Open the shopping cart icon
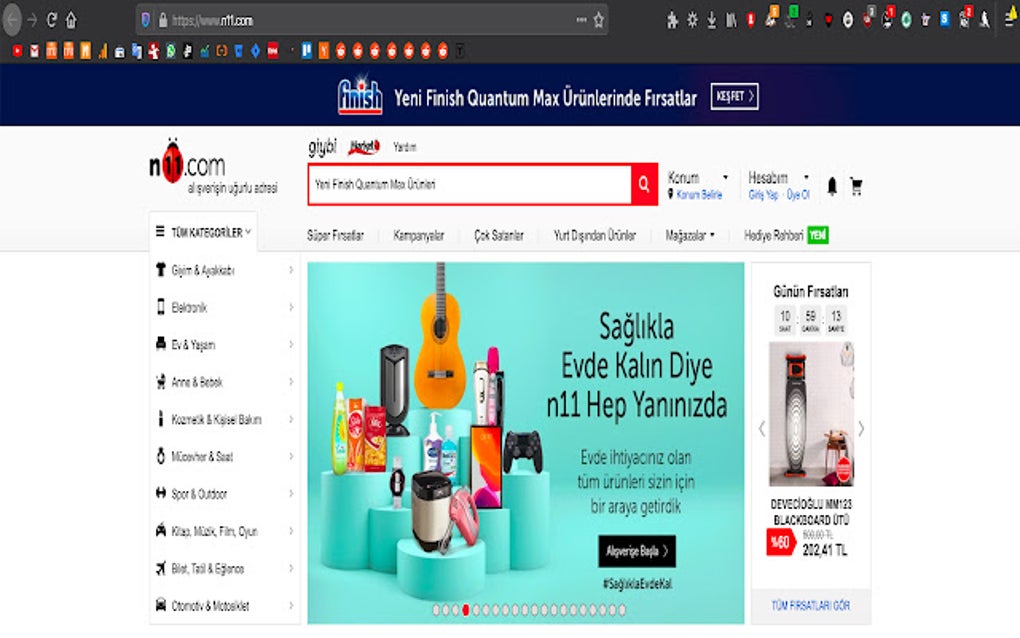The image size is (1020, 638). pos(856,187)
